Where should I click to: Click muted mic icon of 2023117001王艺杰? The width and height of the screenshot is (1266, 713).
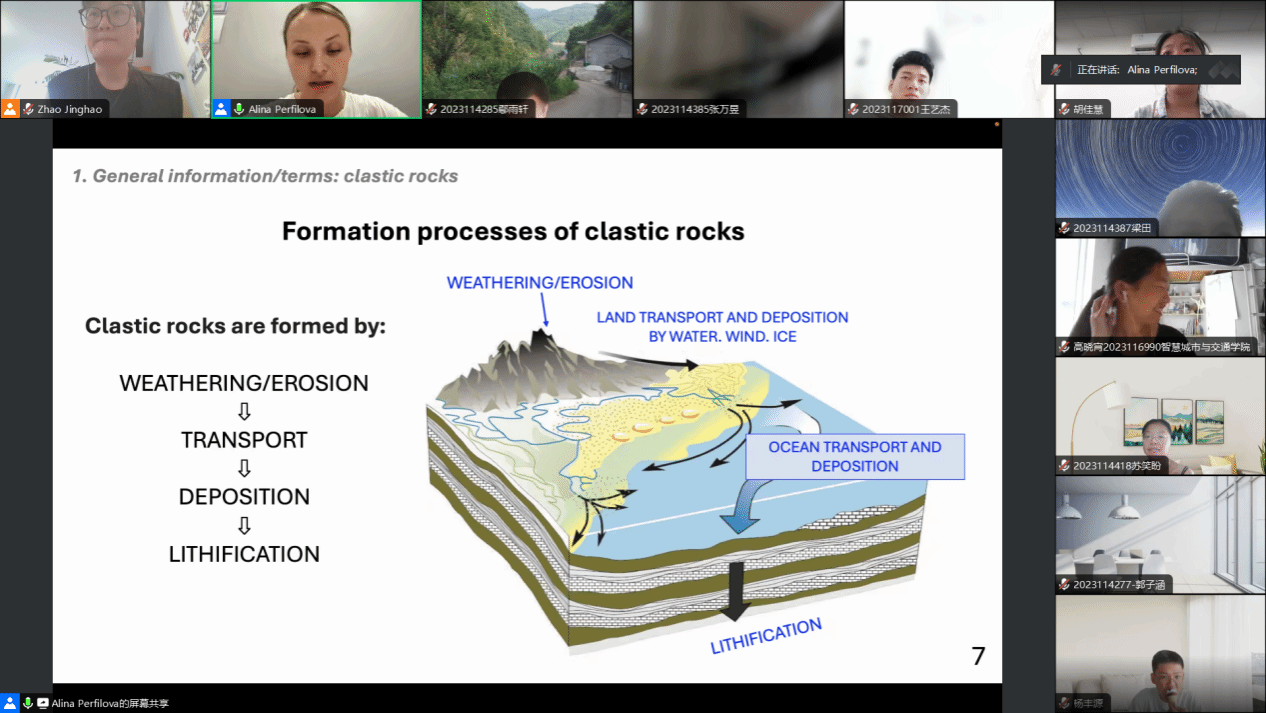(853, 109)
